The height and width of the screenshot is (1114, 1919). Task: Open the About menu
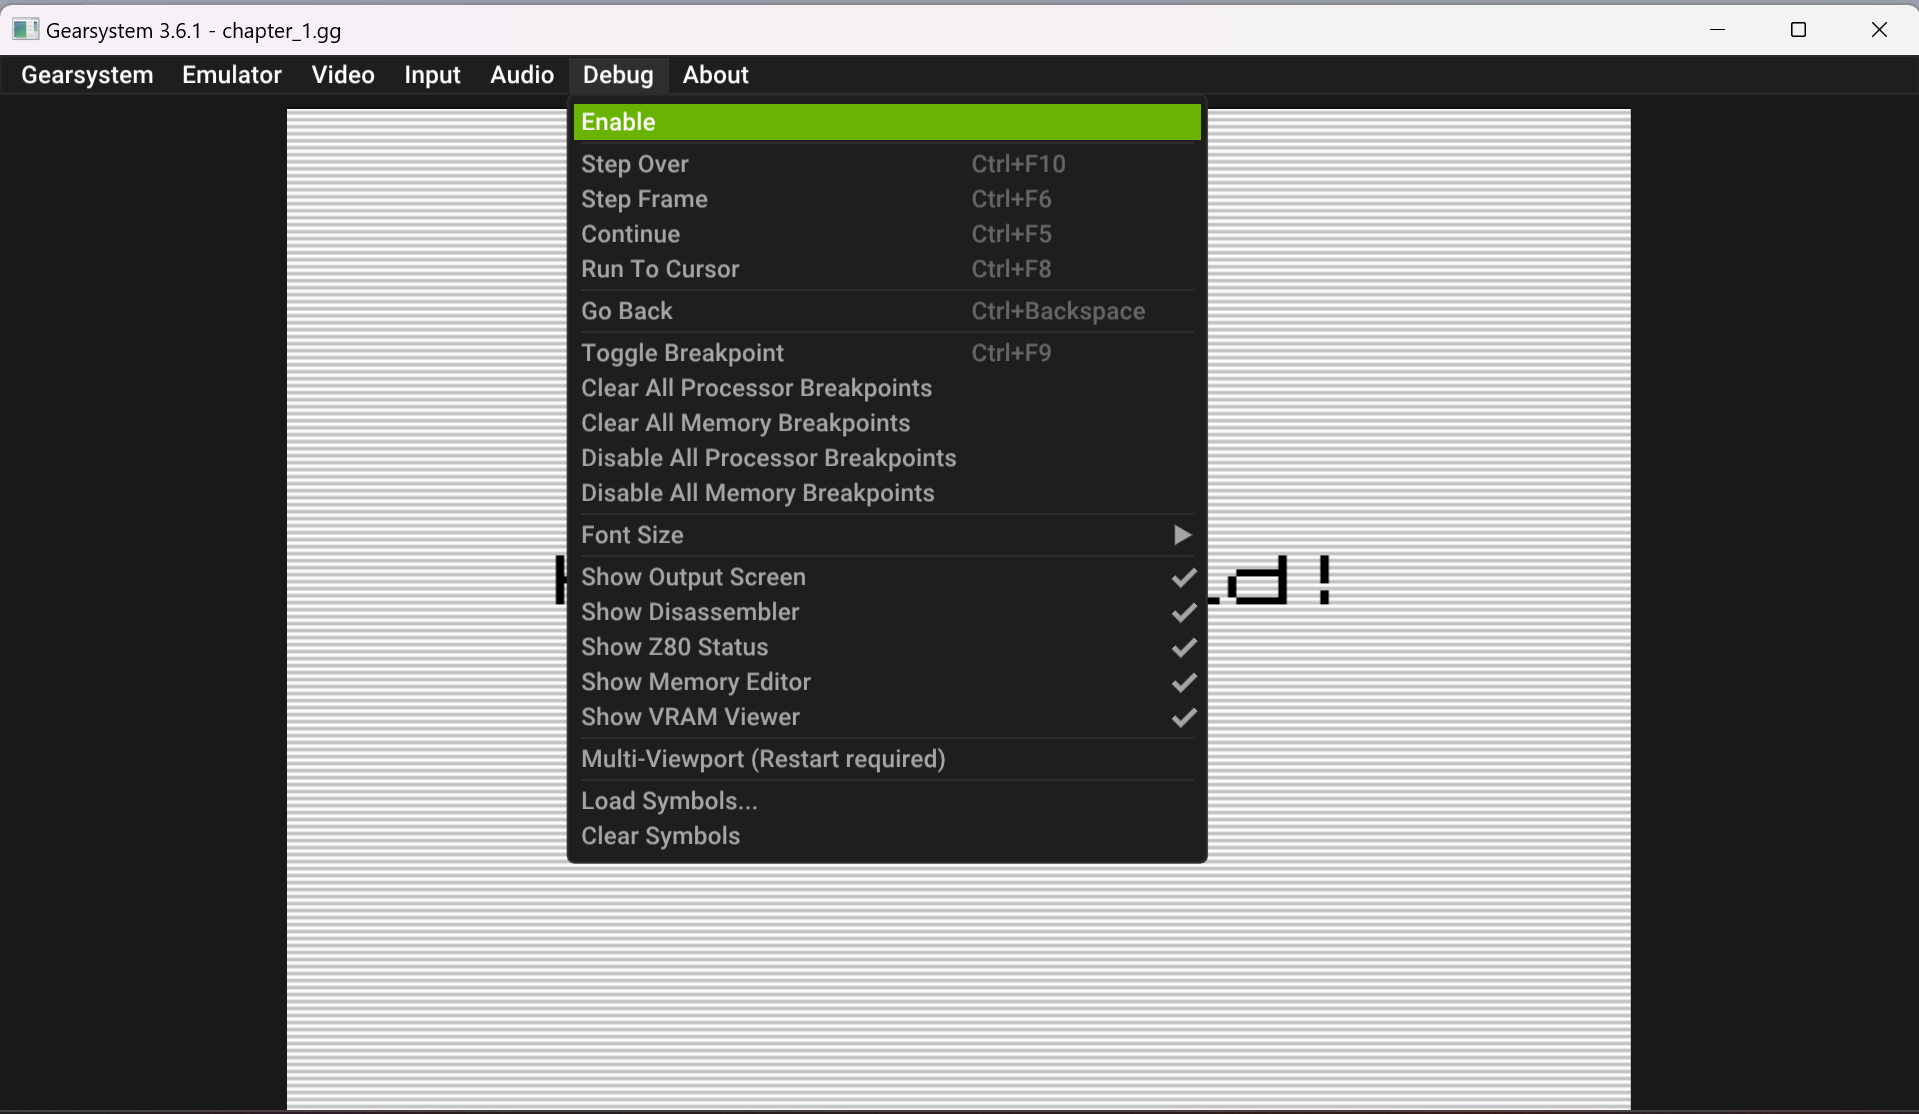point(715,75)
